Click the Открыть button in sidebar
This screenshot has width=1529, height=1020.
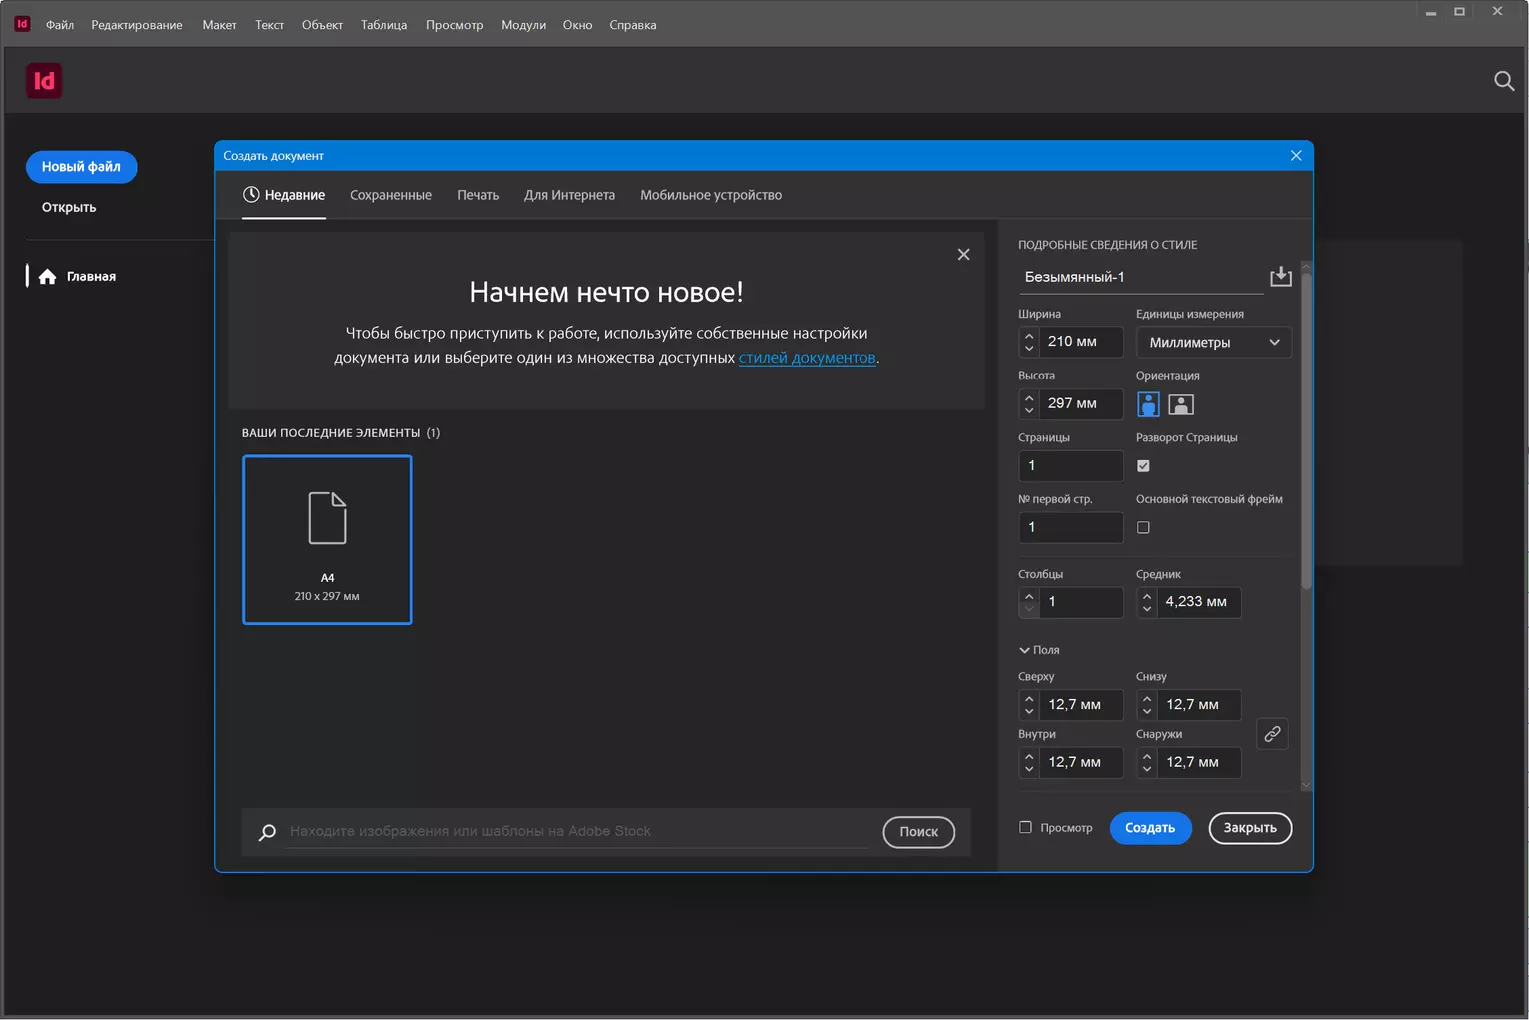69,207
